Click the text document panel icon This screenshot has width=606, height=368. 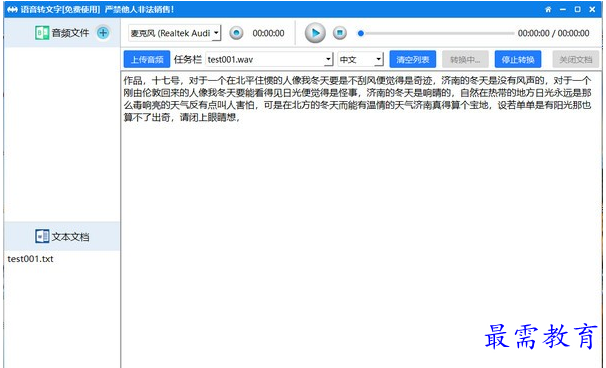42,236
